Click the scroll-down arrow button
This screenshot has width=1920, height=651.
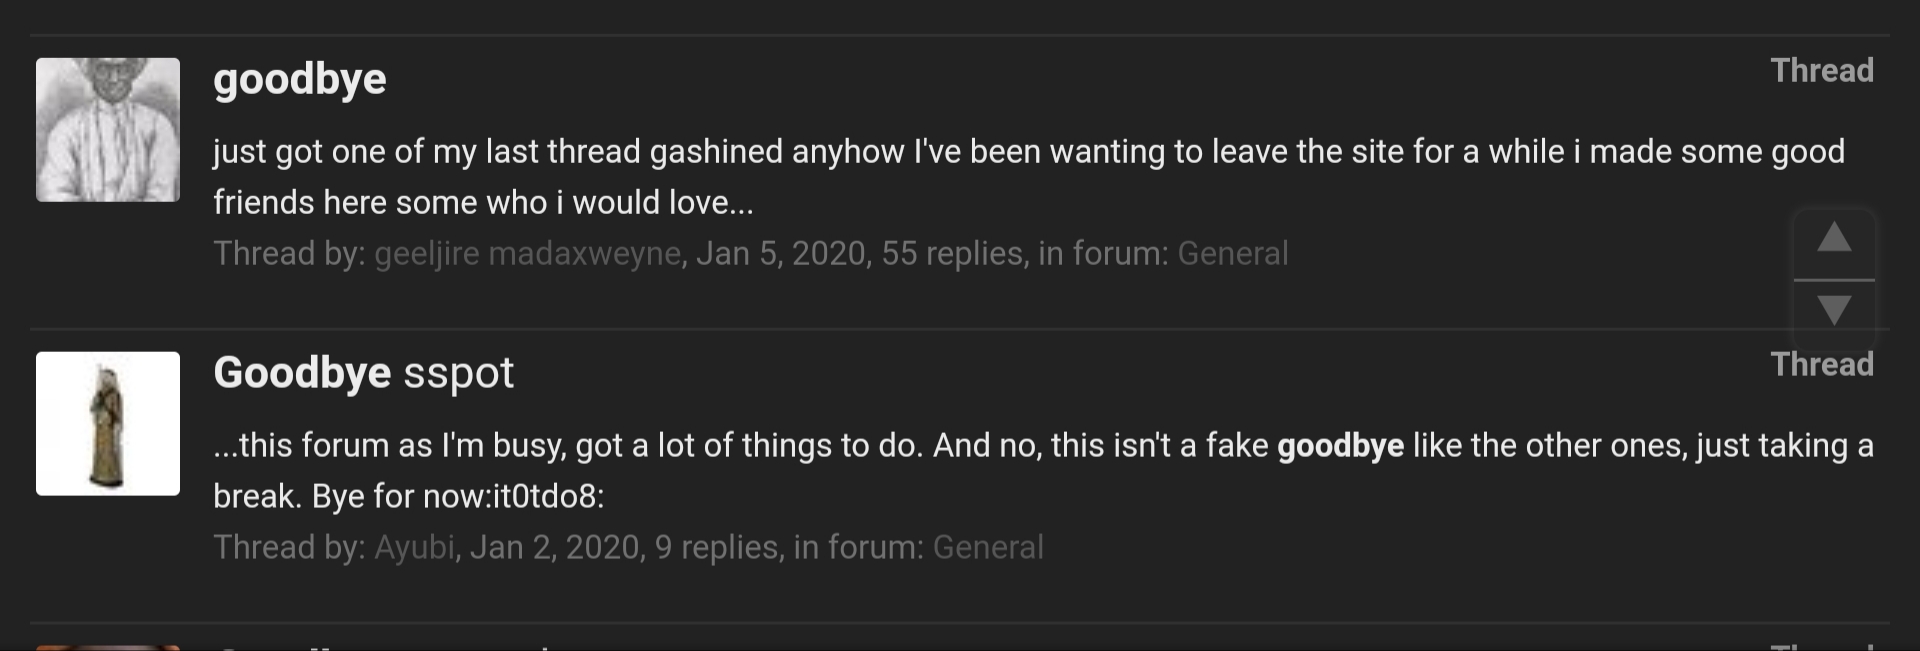(x=1834, y=313)
